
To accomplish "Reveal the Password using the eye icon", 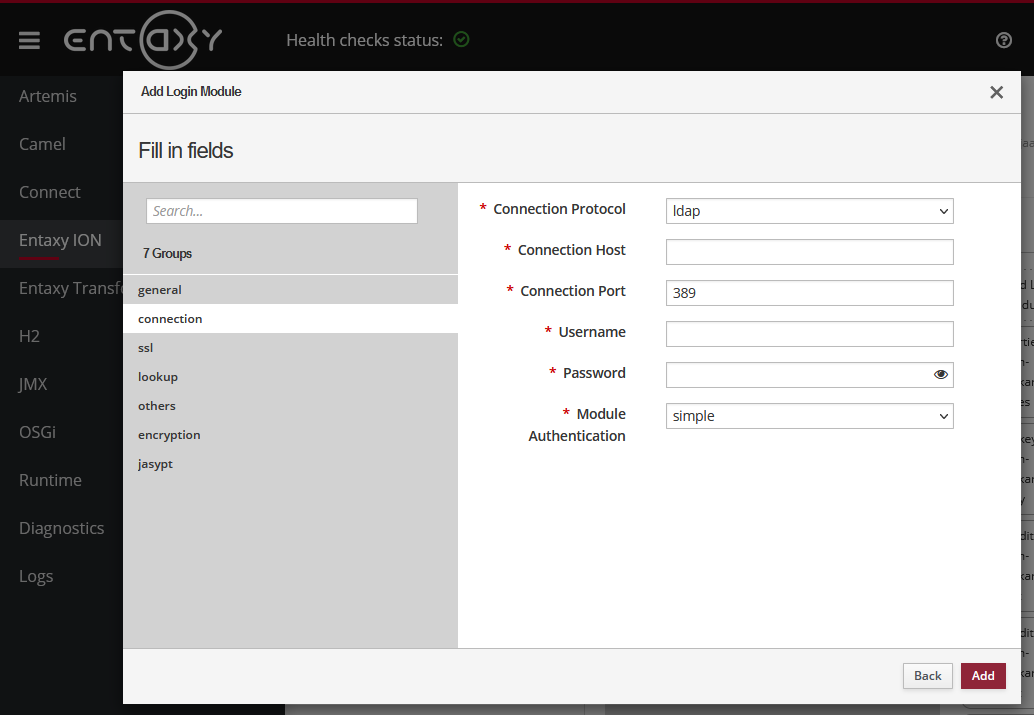I will [x=940, y=373].
